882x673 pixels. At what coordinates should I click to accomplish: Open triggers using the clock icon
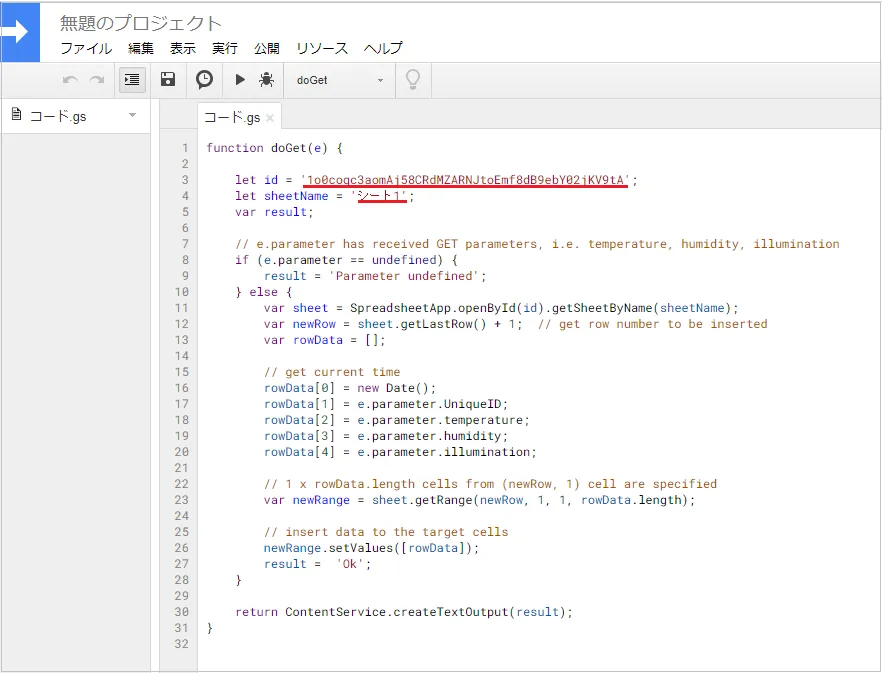tap(204, 80)
